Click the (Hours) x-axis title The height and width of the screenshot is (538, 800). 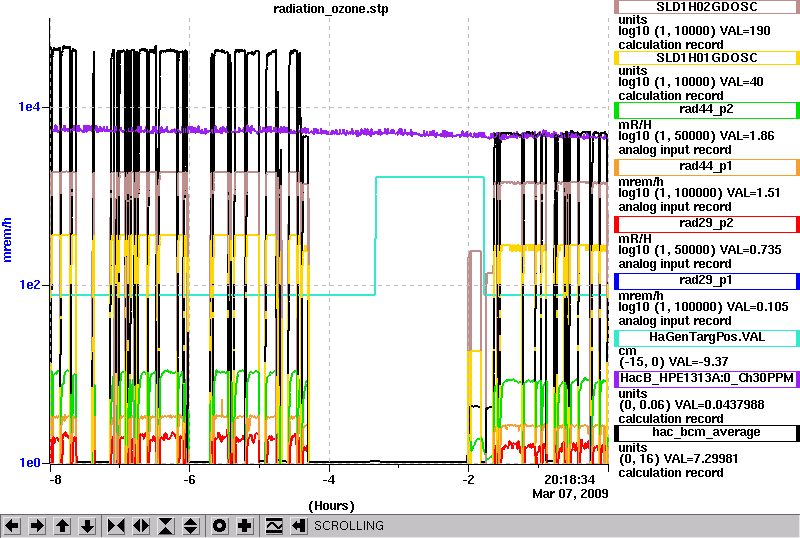tap(331, 506)
